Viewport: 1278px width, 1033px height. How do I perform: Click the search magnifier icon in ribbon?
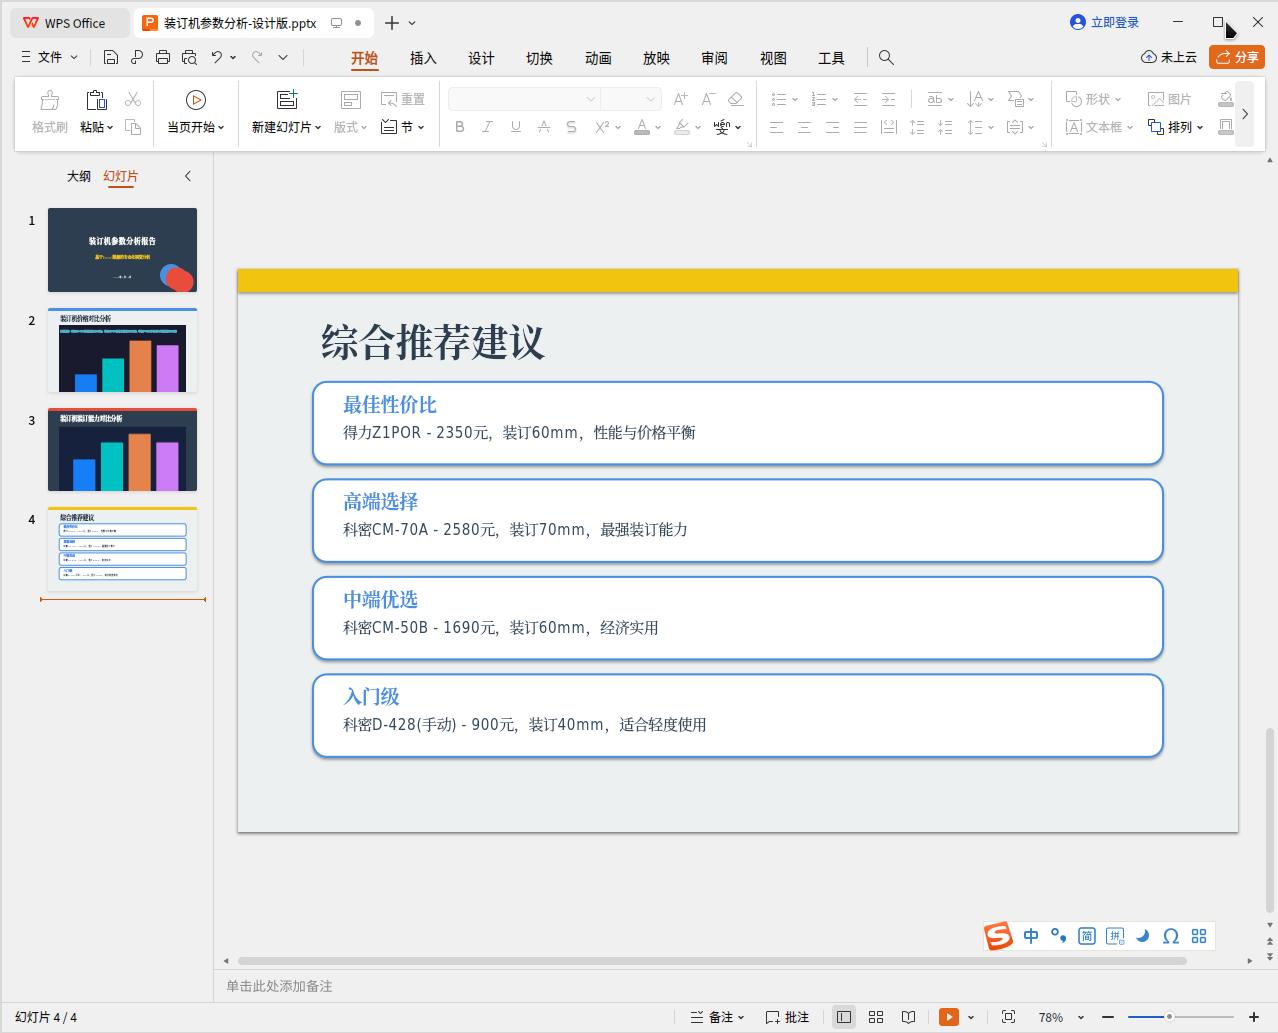tap(886, 58)
